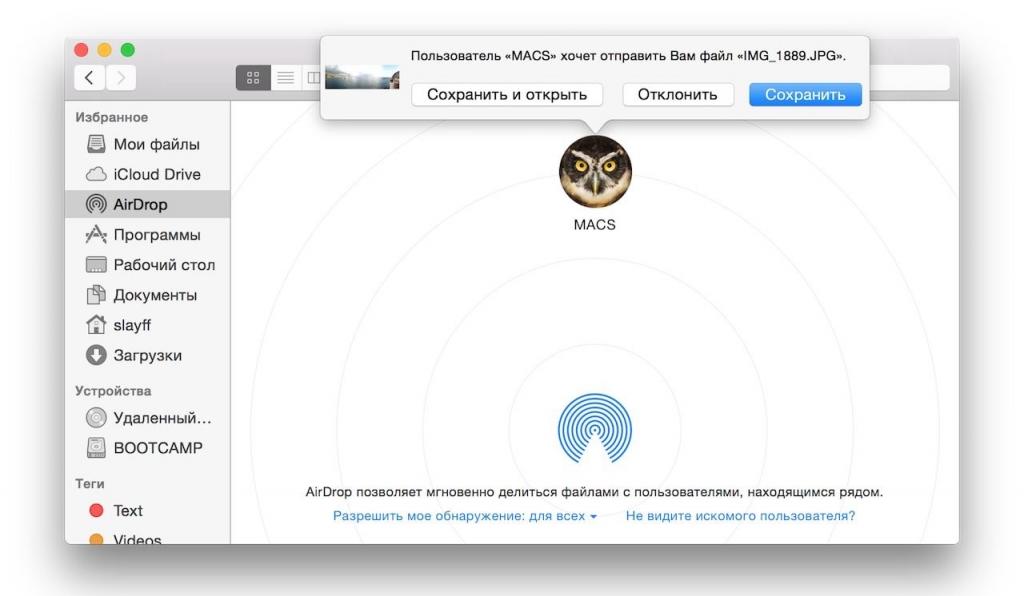Open Разрешить мое обнаружение dropdown
This screenshot has height=596, width=1024.
pyautogui.click(x=464, y=516)
